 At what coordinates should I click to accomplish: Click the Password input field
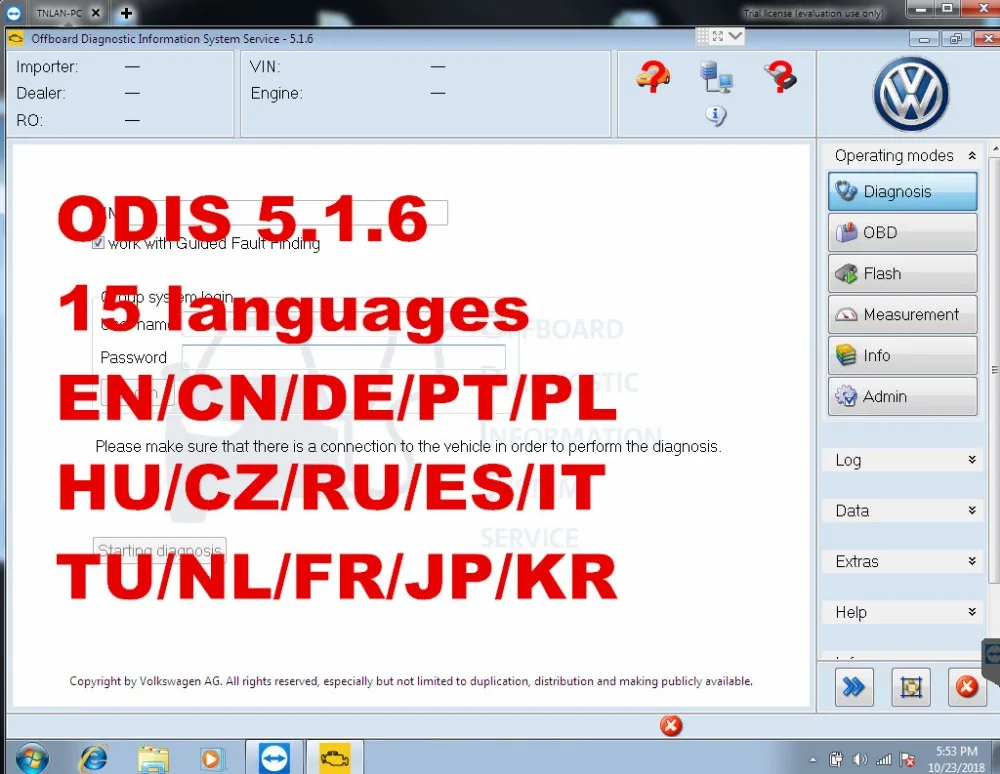pyautogui.click(x=343, y=357)
